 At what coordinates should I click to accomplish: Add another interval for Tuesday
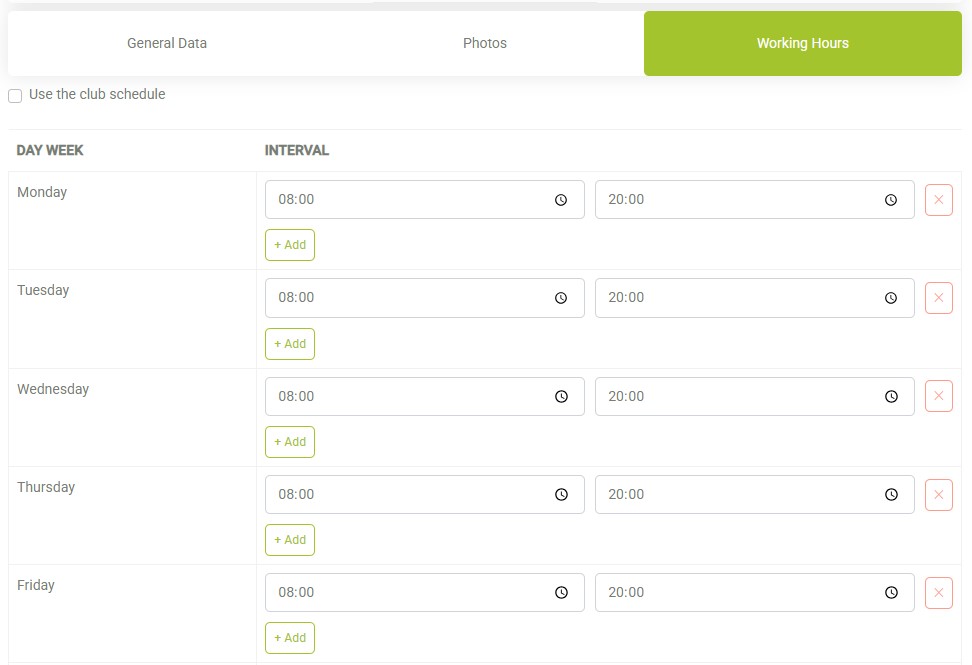coord(290,344)
